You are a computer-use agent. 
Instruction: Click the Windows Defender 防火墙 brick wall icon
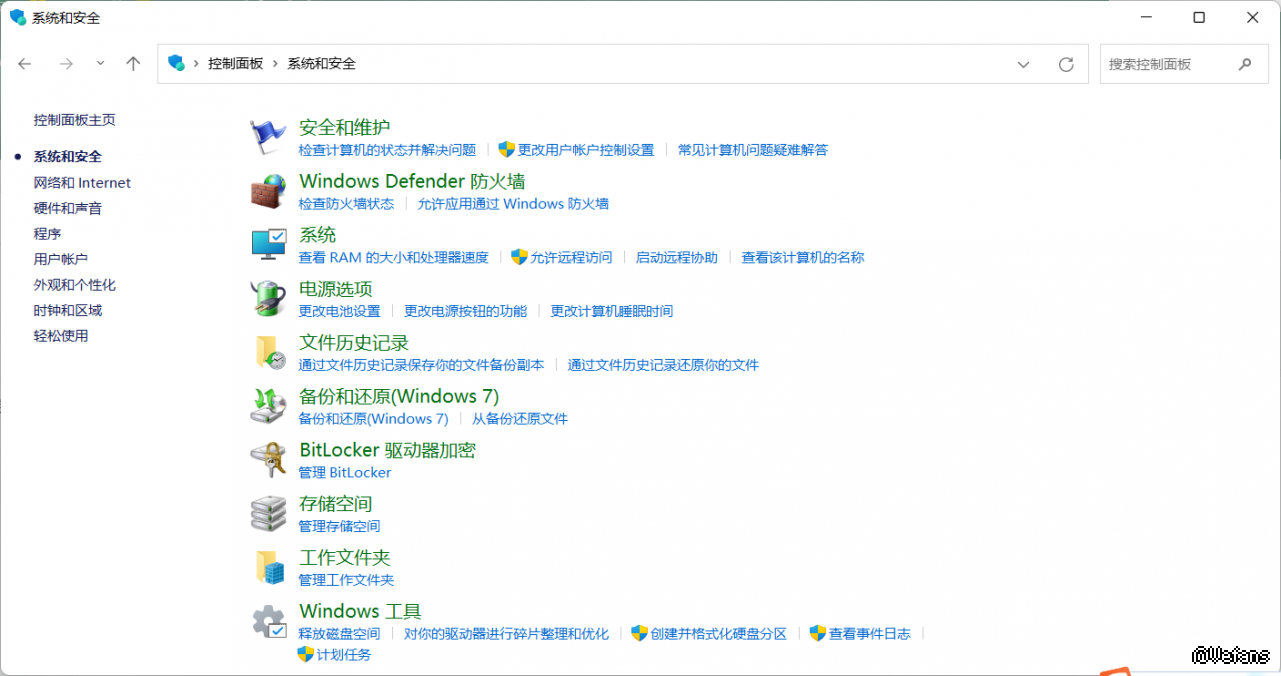click(268, 191)
